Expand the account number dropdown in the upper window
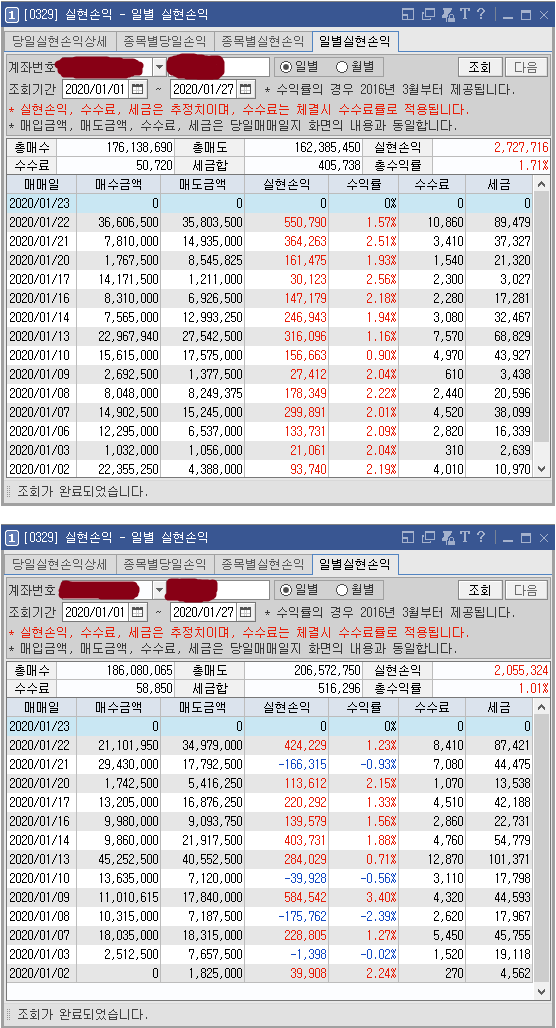 159,67
